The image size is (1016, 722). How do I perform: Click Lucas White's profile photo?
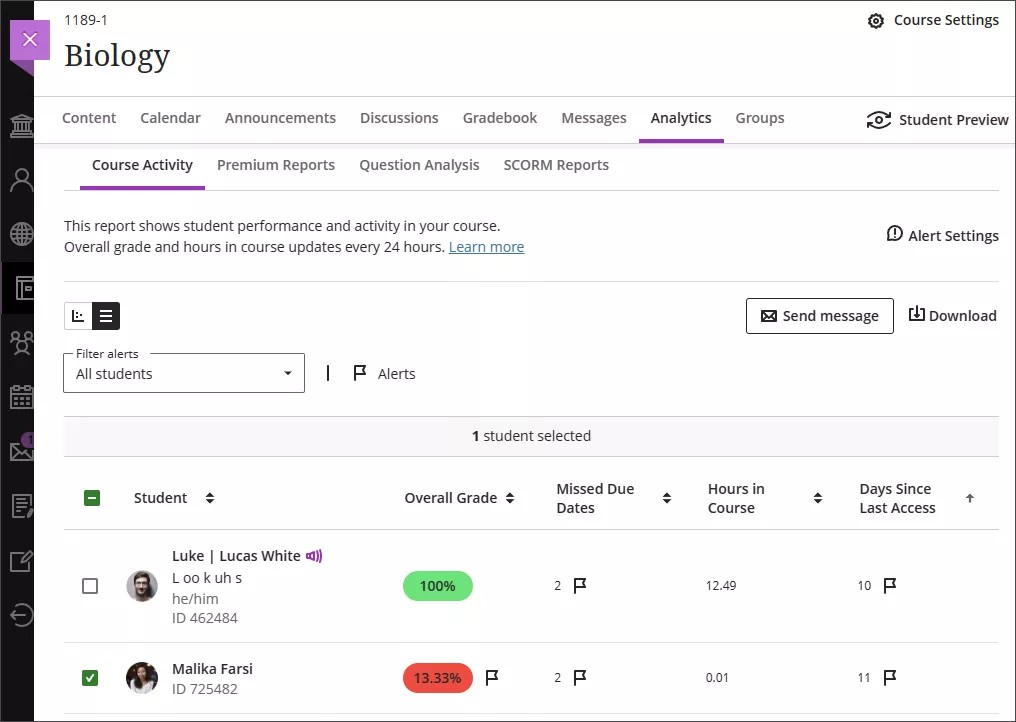[x=142, y=586]
